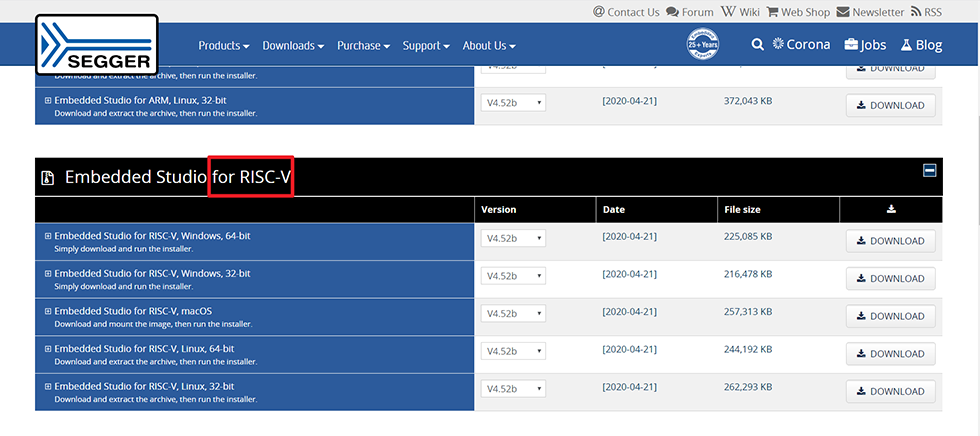Click the 25+ Years badge icon
The width and height of the screenshot is (980, 436).
pyautogui.click(x=702, y=44)
